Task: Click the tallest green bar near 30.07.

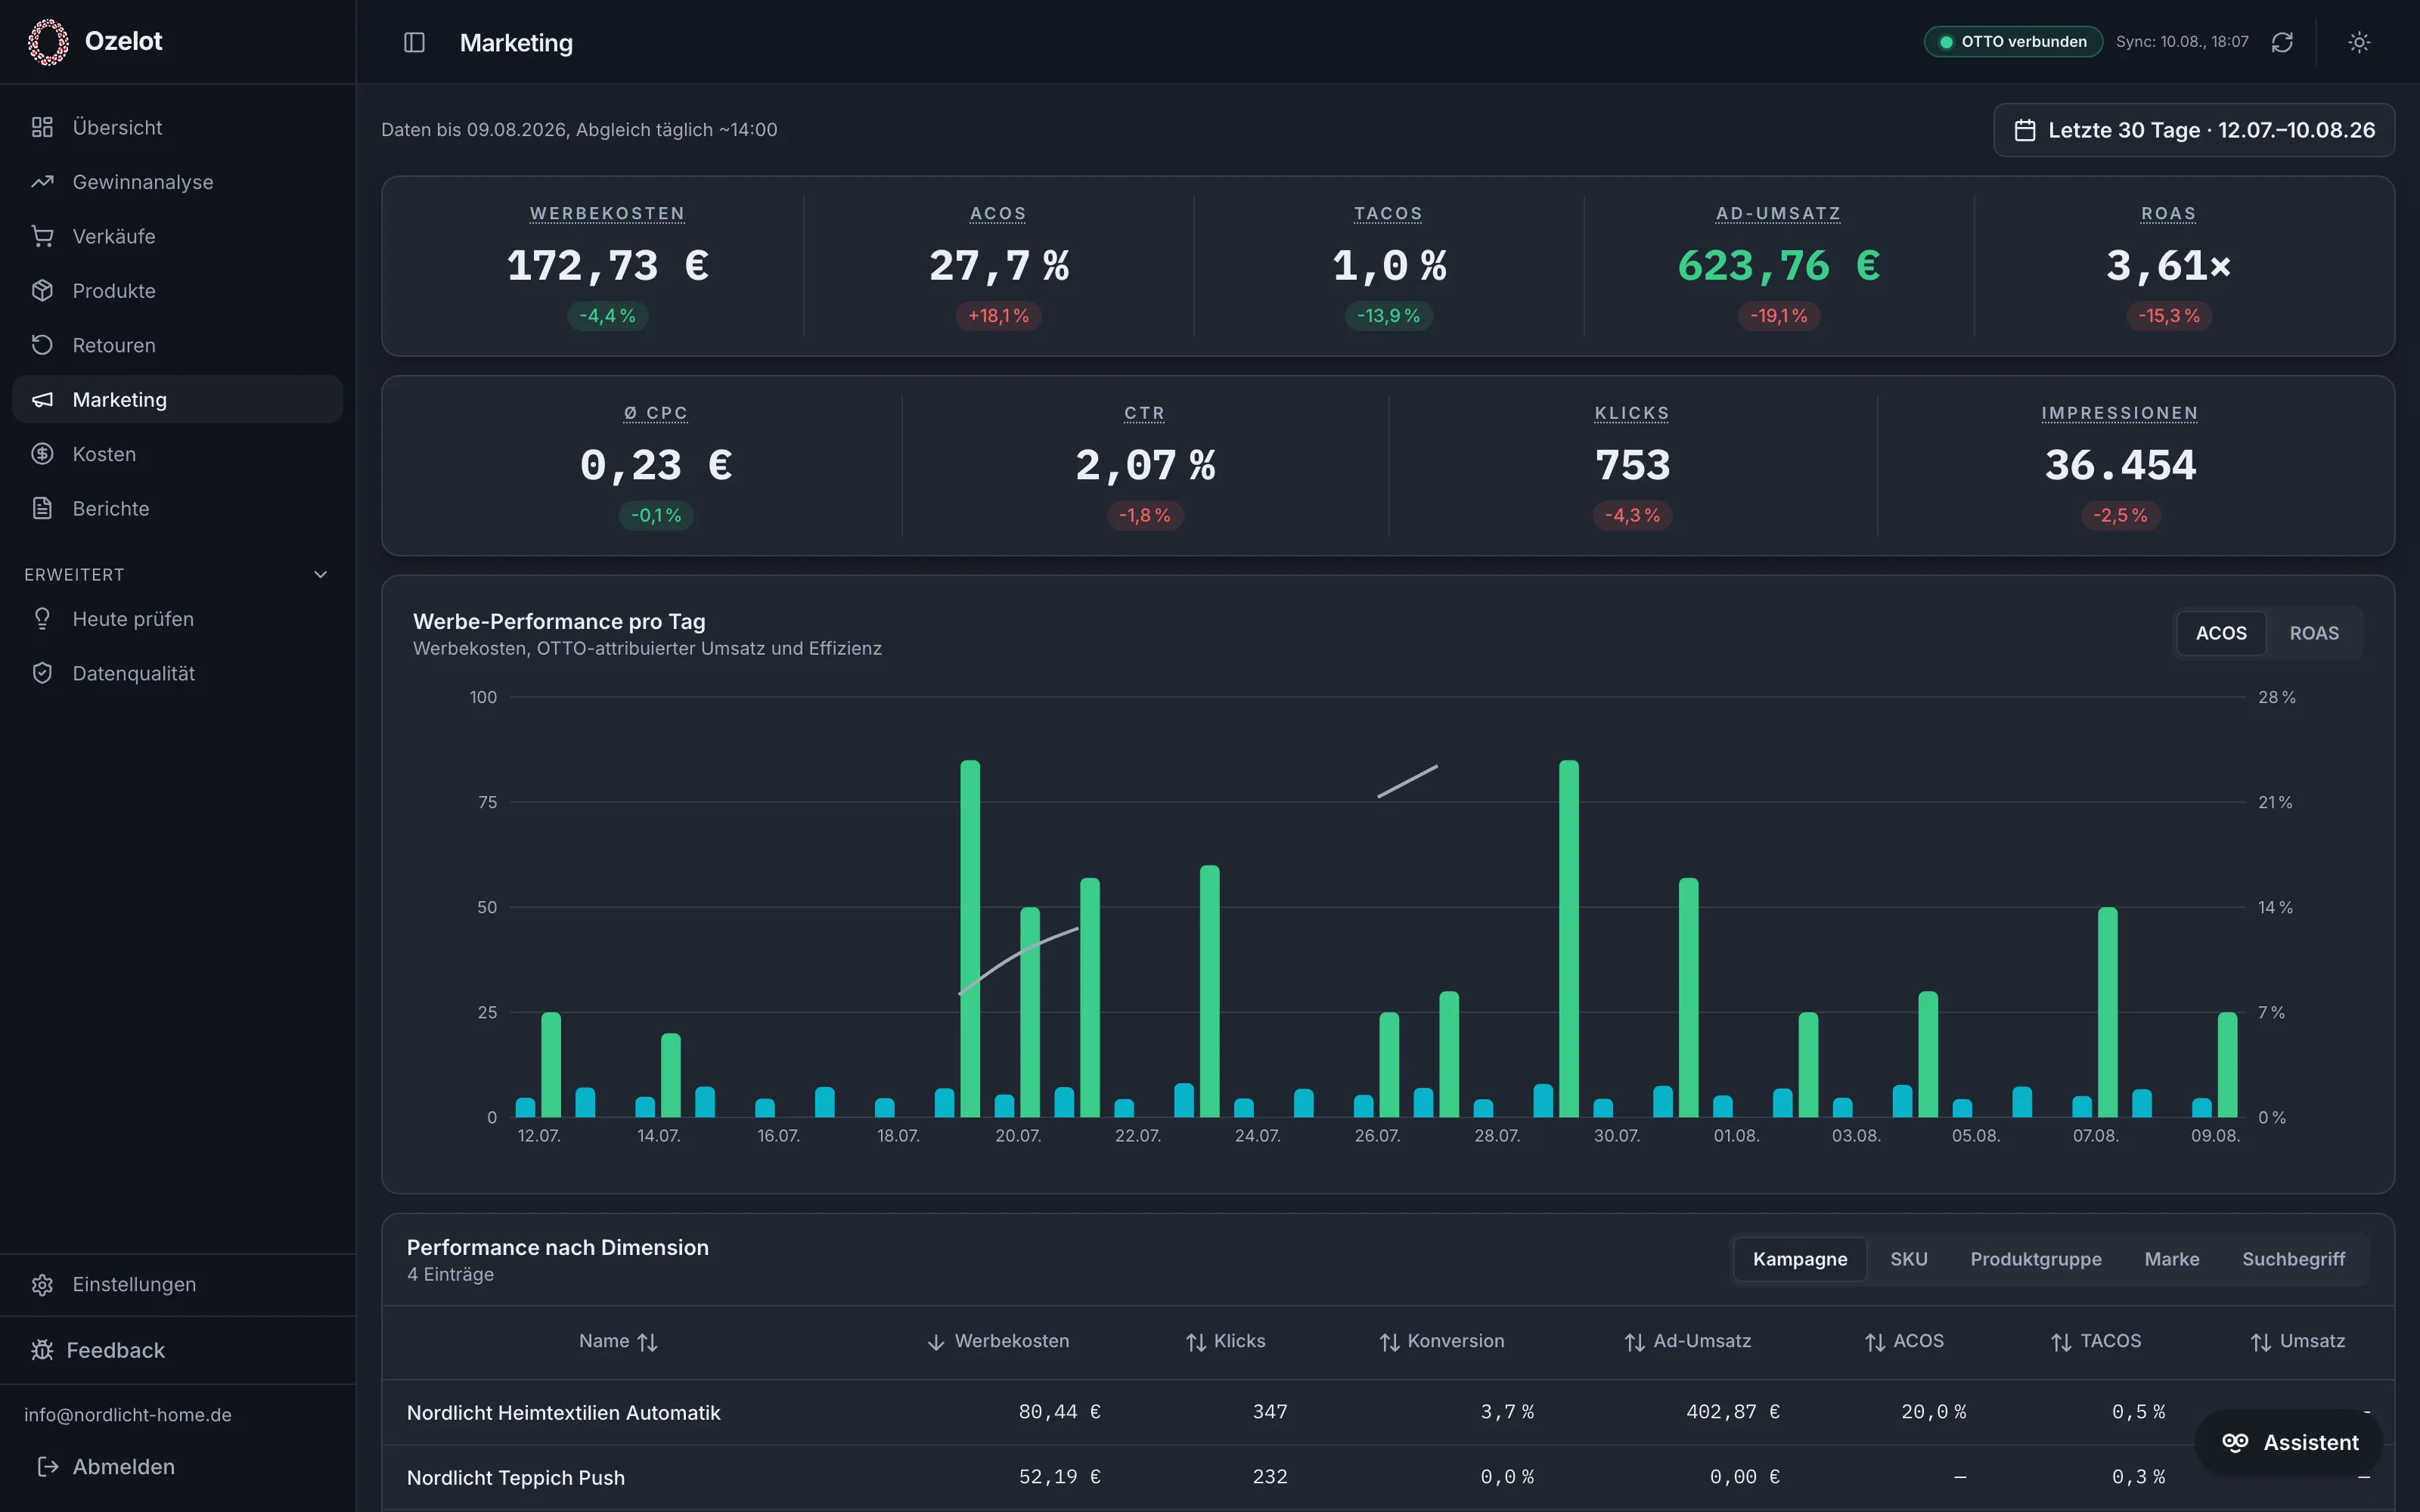Action: pos(1568,939)
